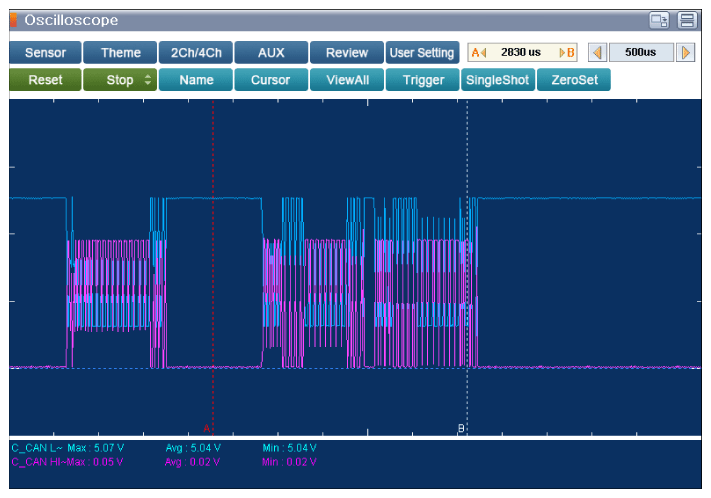This screenshot has width=711, height=498.
Task: Click the panel view icon in title bar
Action: coord(687,20)
